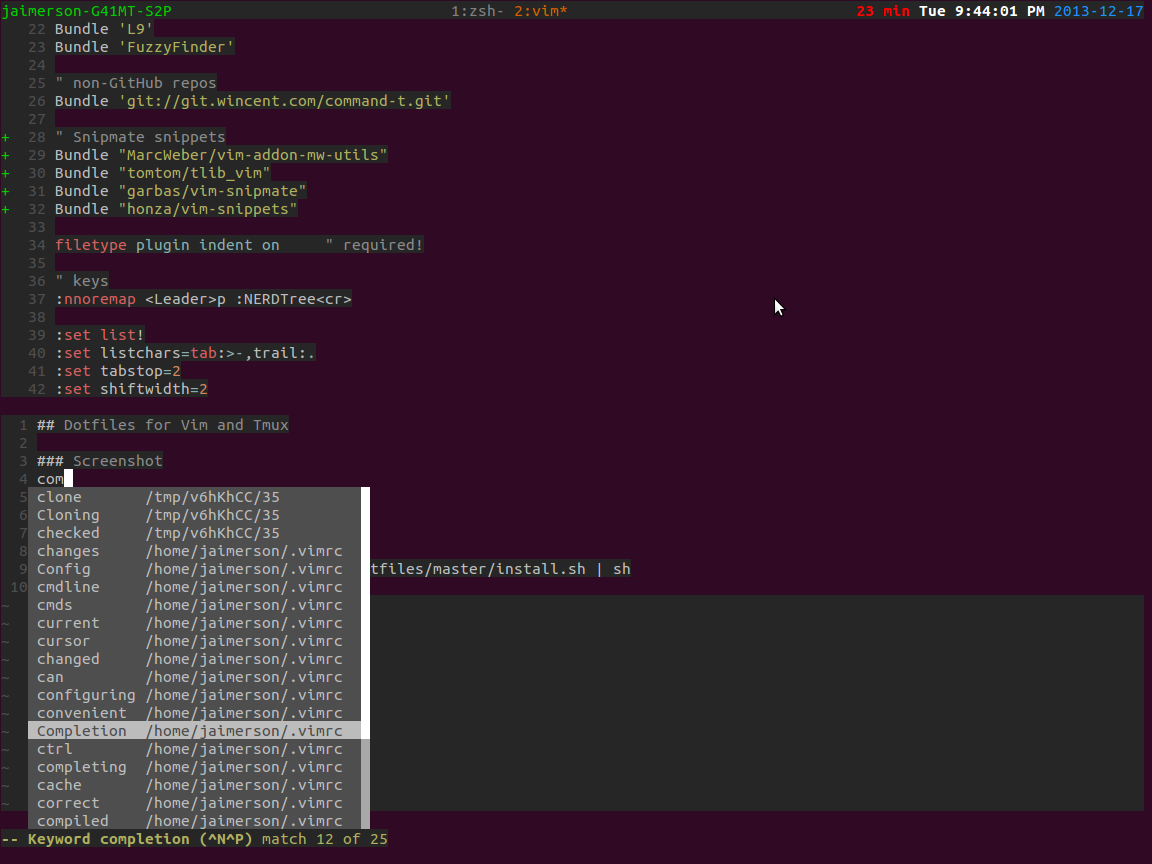Click "honza/vim-snippets" bundle string
The image size is (1152, 864).
208,209
